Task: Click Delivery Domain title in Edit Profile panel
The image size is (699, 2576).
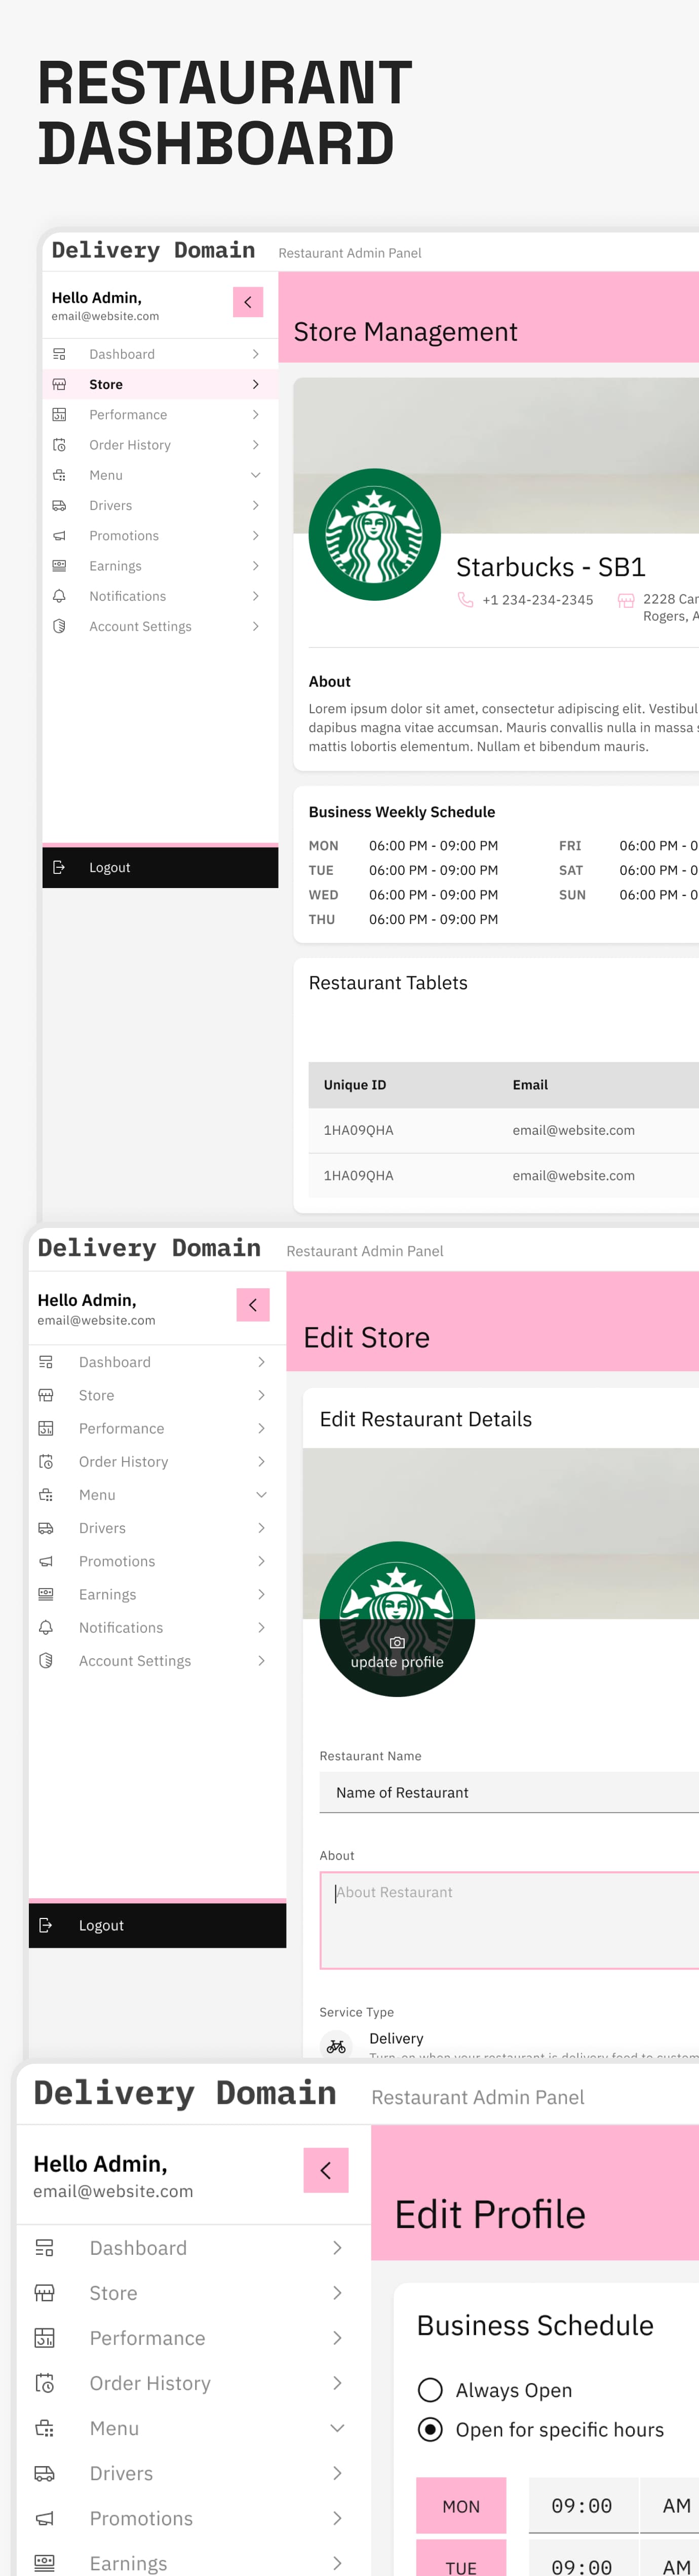Action: click(x=185, y=2093)
